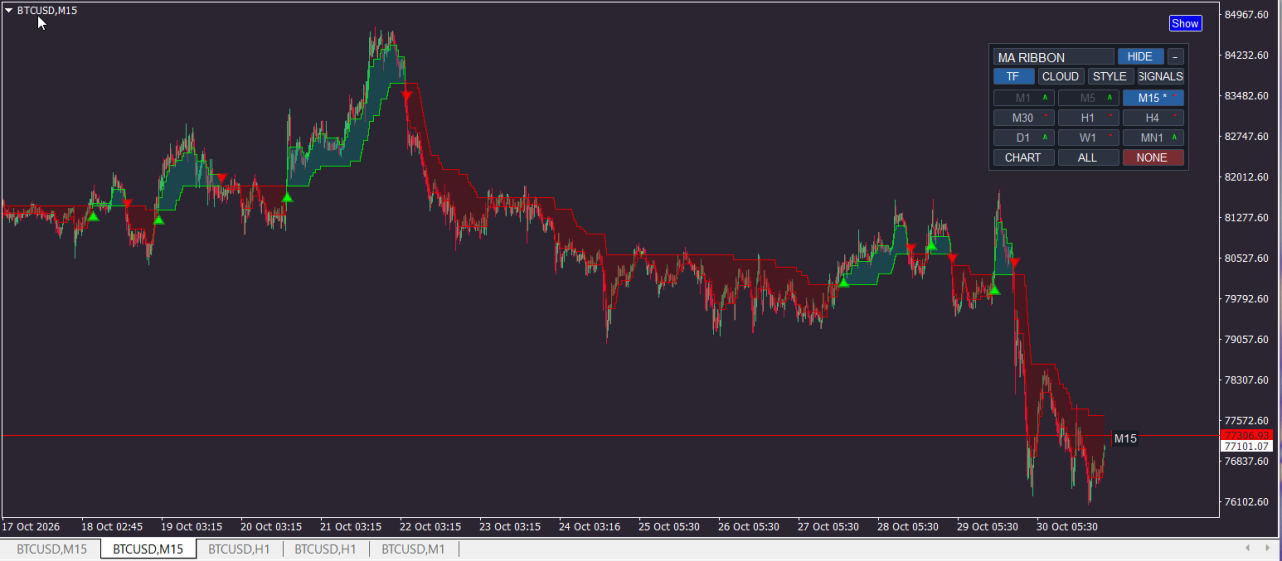Switch to the TF tab
Viewport: 1282px width, 561px height.
pos(1013,76)
